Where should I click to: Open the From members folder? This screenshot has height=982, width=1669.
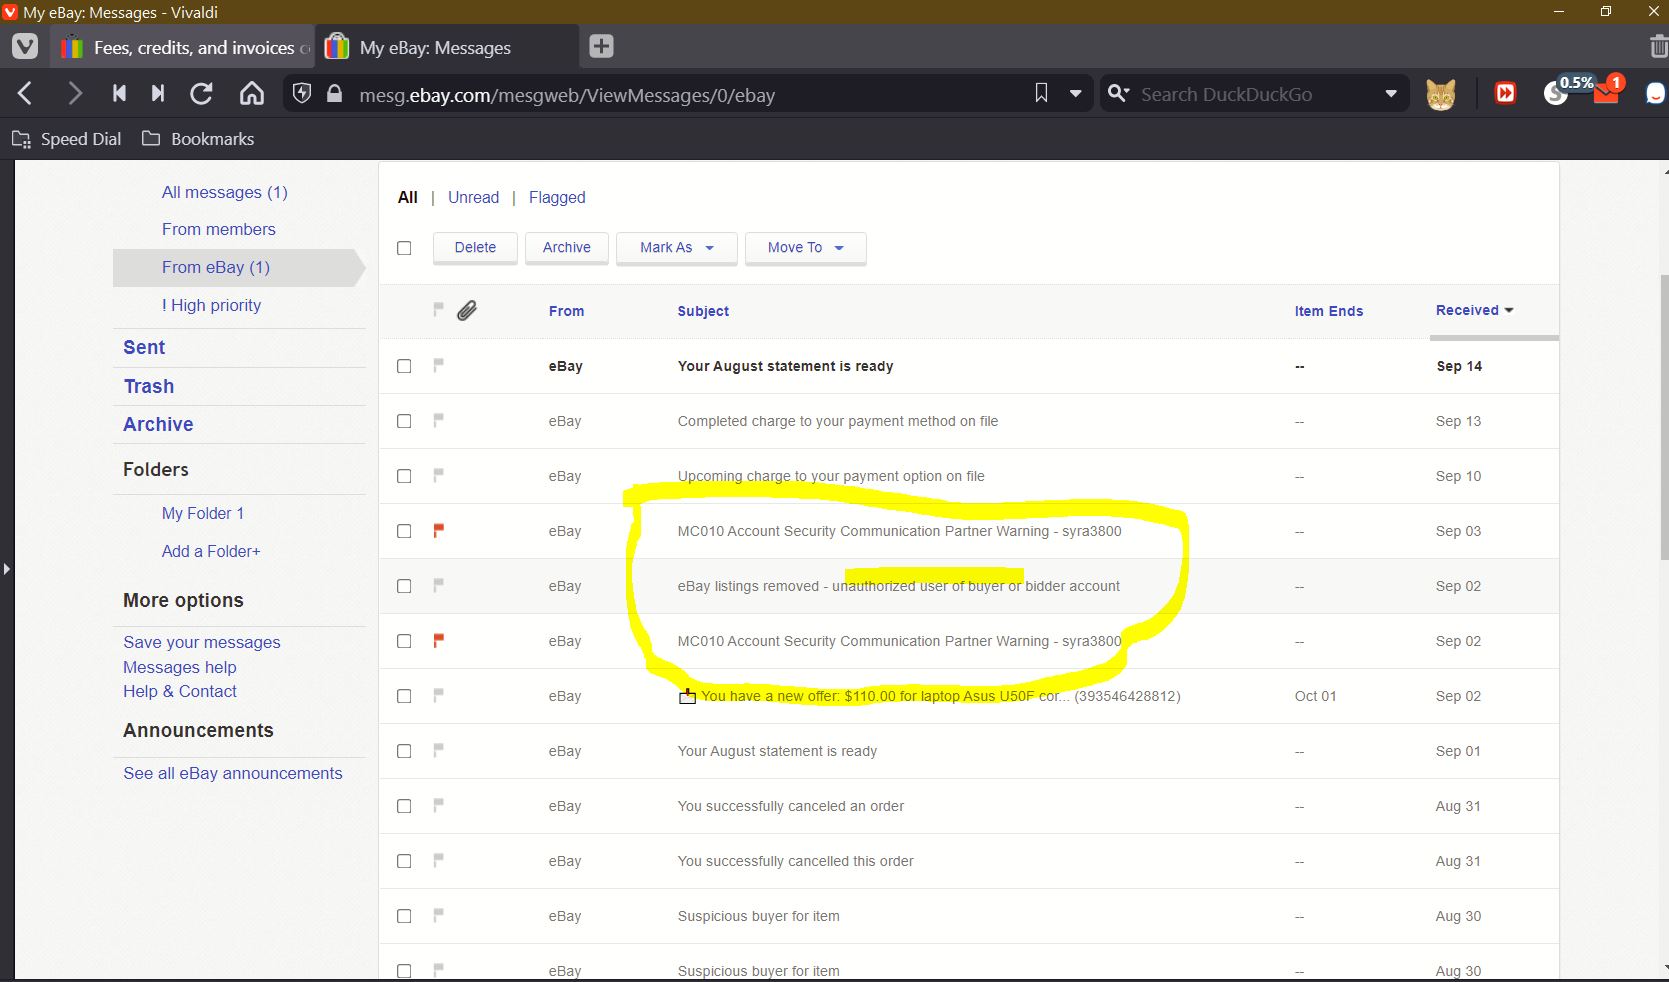pyautogui.click(x=218, y=229)
